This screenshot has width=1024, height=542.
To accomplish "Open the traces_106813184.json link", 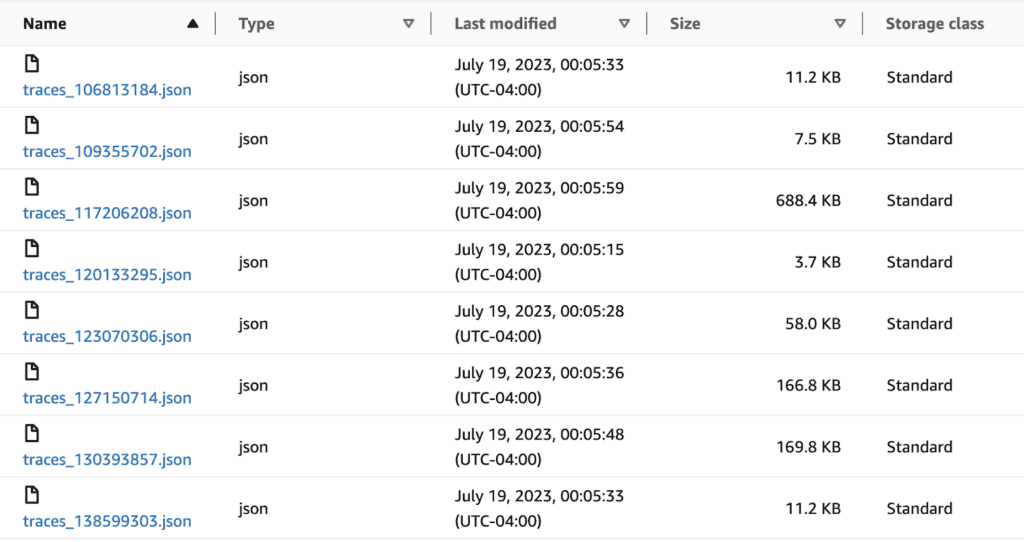I will click(107, 90).
